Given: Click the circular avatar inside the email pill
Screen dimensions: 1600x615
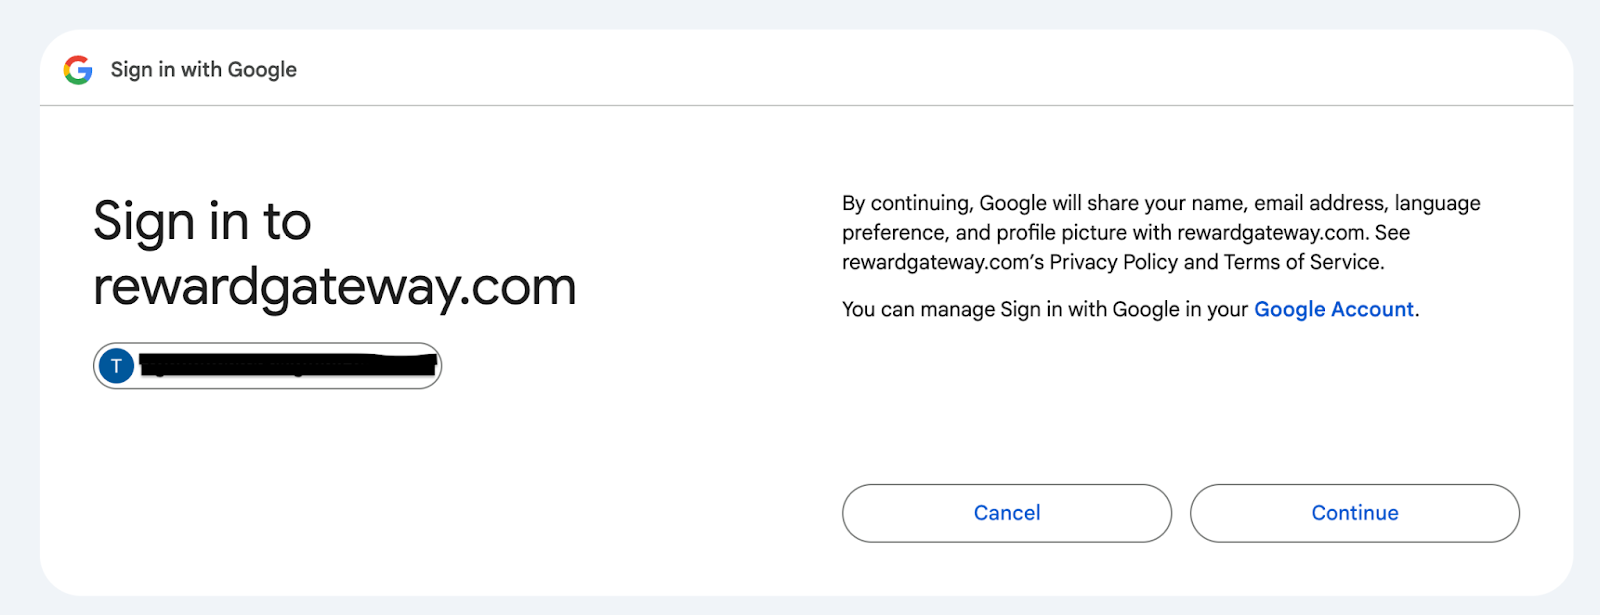Looking at the screenshot, I should [x=117, y=365].
